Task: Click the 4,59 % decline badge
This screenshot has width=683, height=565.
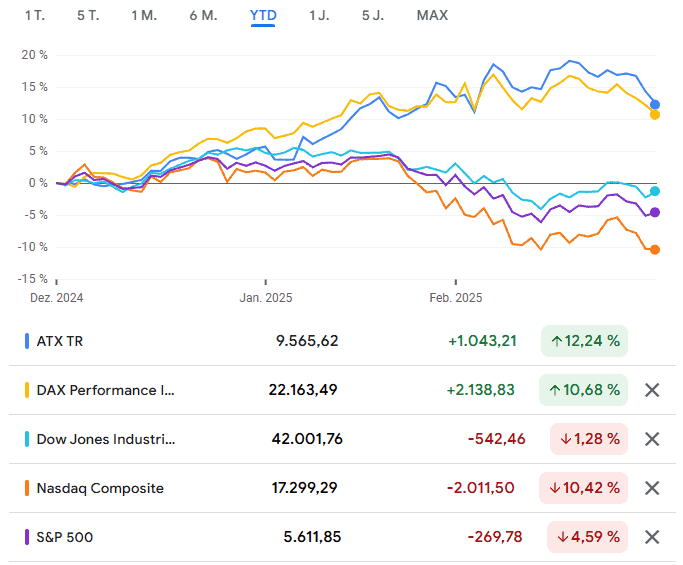Action: [588, 537]
